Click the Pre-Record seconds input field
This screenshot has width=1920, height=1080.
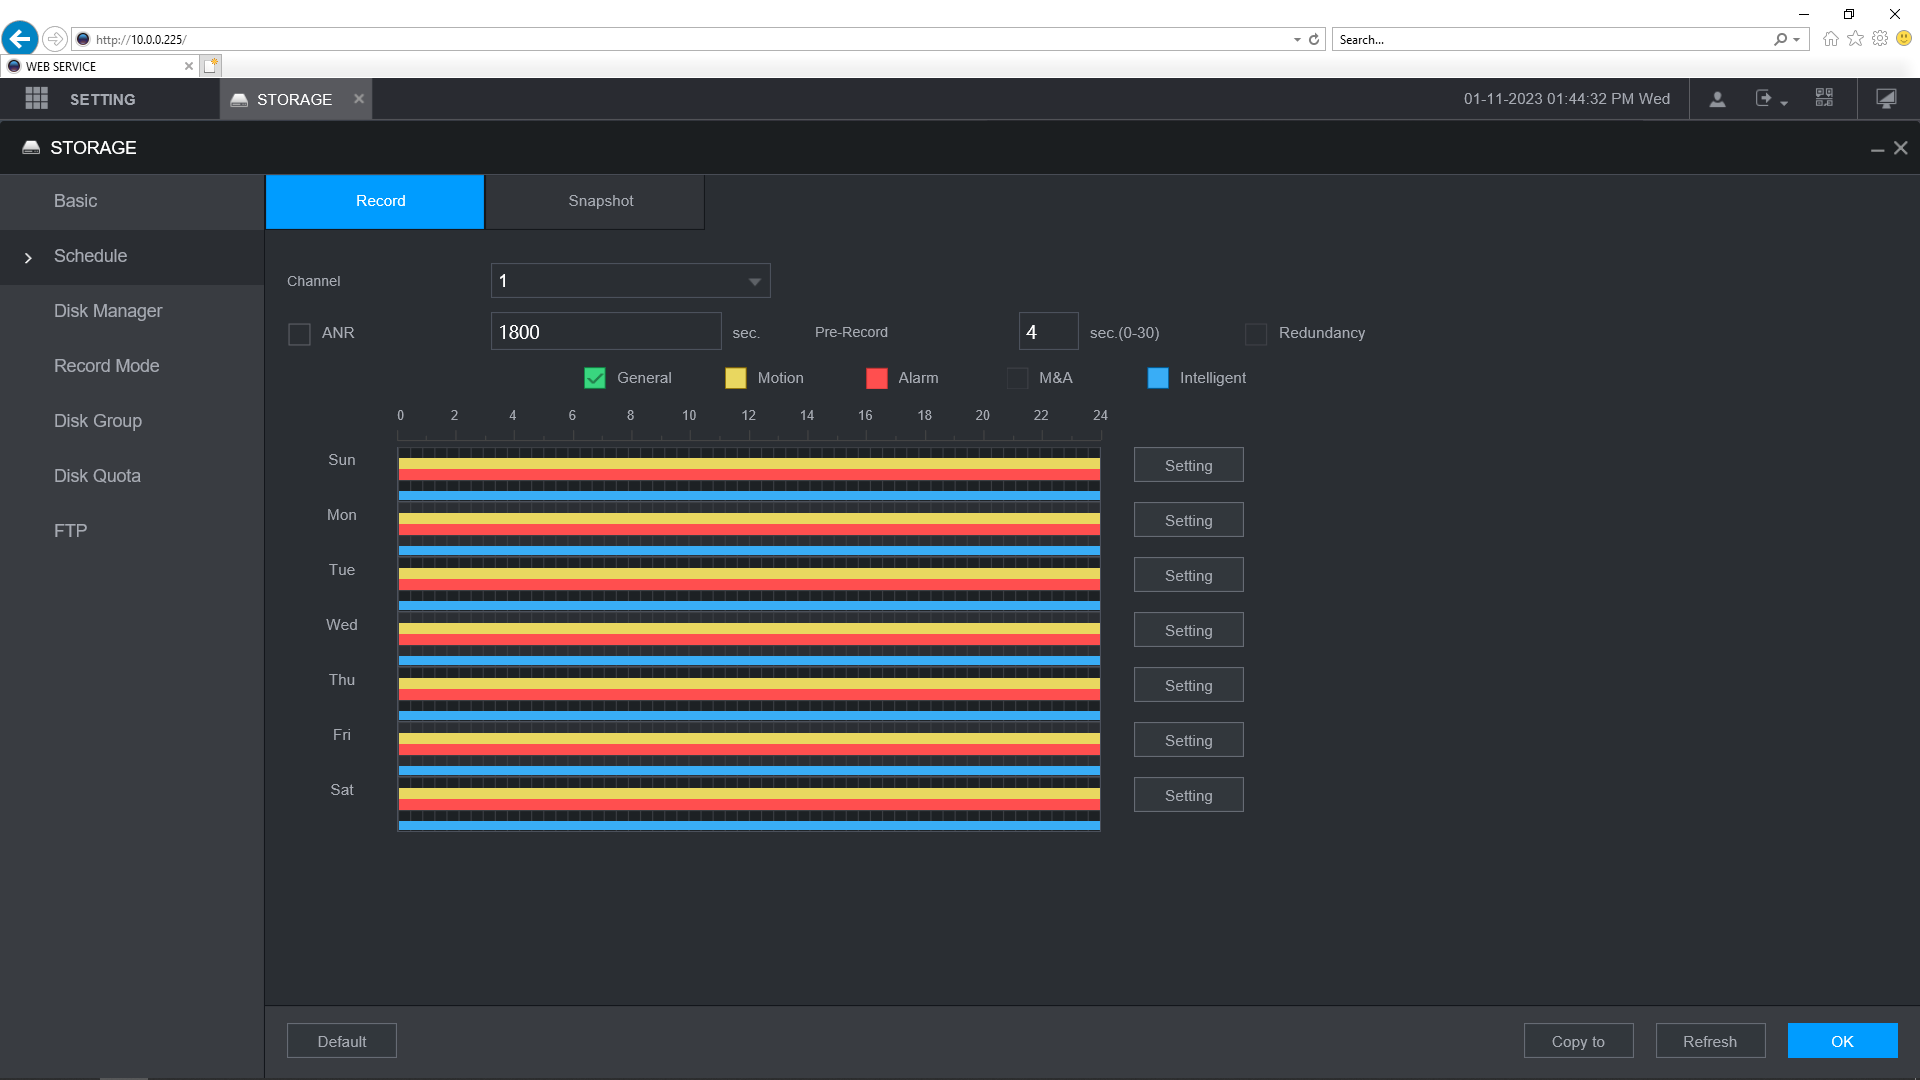(1048, 332)
